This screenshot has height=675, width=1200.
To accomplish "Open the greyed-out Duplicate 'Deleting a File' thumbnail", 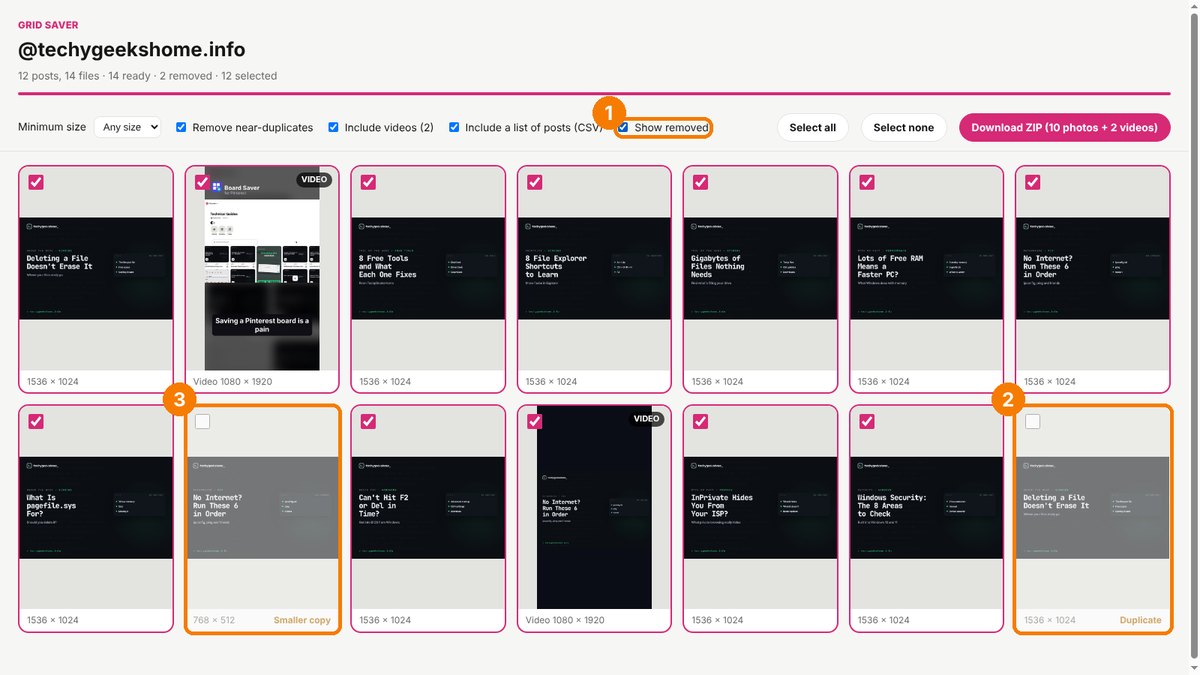I will [1092, 507].
